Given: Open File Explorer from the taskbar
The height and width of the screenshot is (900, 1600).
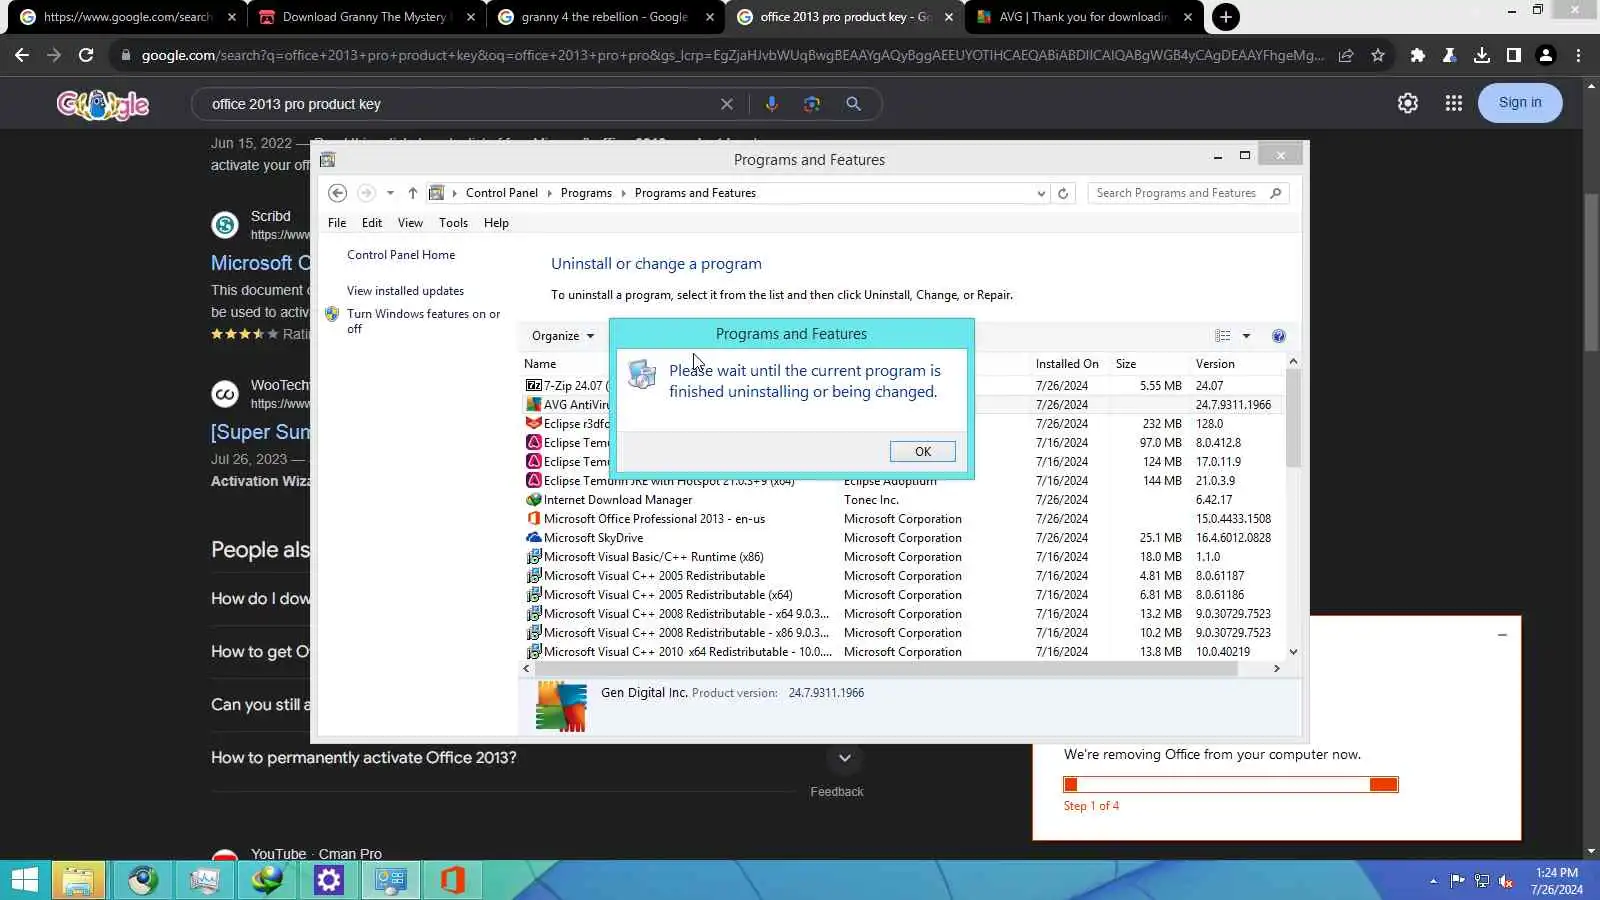Looking at the screenshot, I should pos(78,880).
